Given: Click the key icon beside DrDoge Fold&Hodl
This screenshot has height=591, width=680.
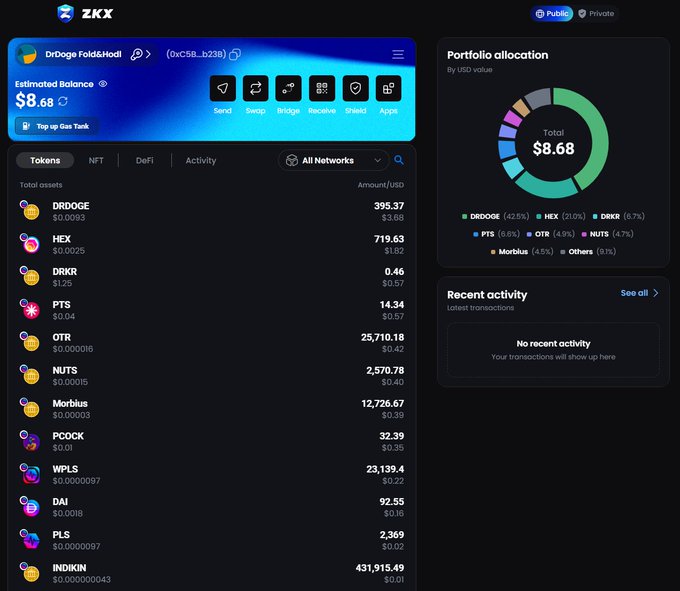Looking at the screenshot, I should pyautogui.click(x=136, y=54).
